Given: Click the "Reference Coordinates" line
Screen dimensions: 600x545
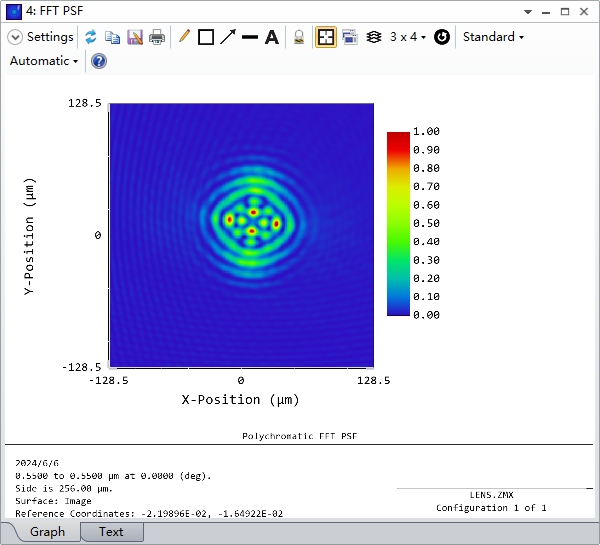Looking at the screenshot, I should click(149, 514).
